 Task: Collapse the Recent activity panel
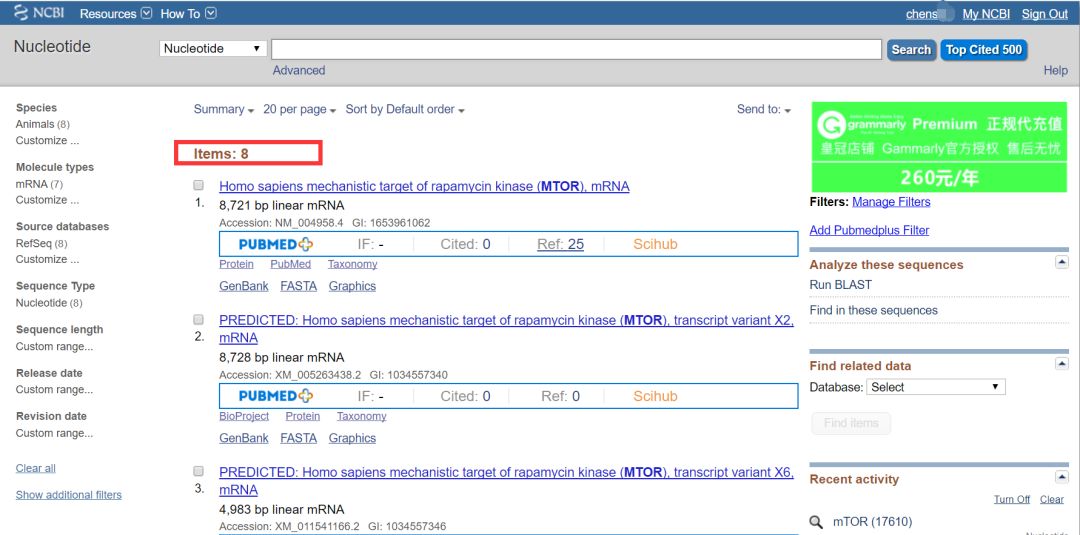tap(1061, 476)
